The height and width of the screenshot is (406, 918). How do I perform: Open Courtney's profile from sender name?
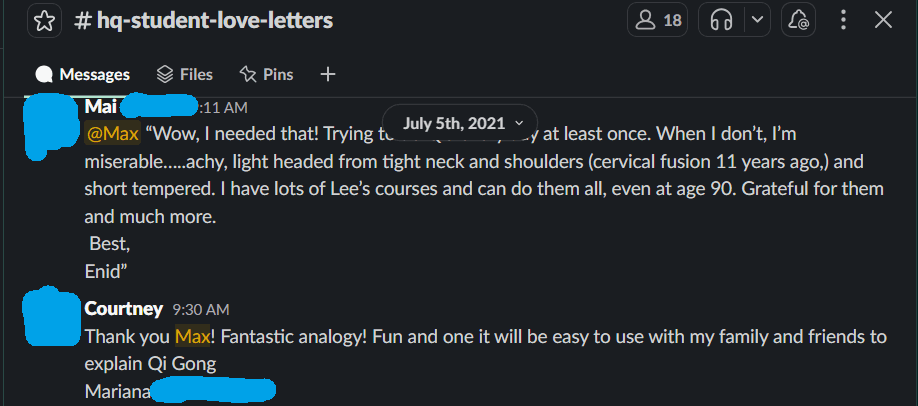[x=123, y=308]
